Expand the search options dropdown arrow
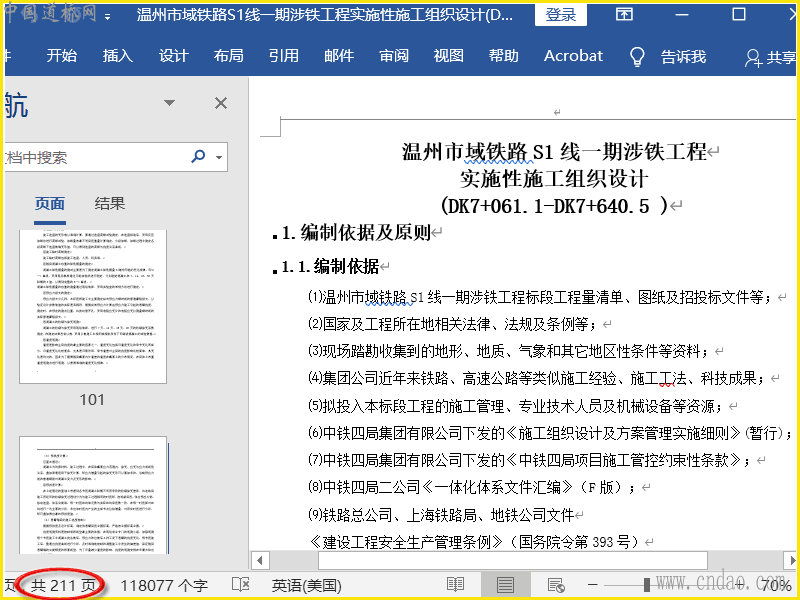 click(x=218, y=157)
